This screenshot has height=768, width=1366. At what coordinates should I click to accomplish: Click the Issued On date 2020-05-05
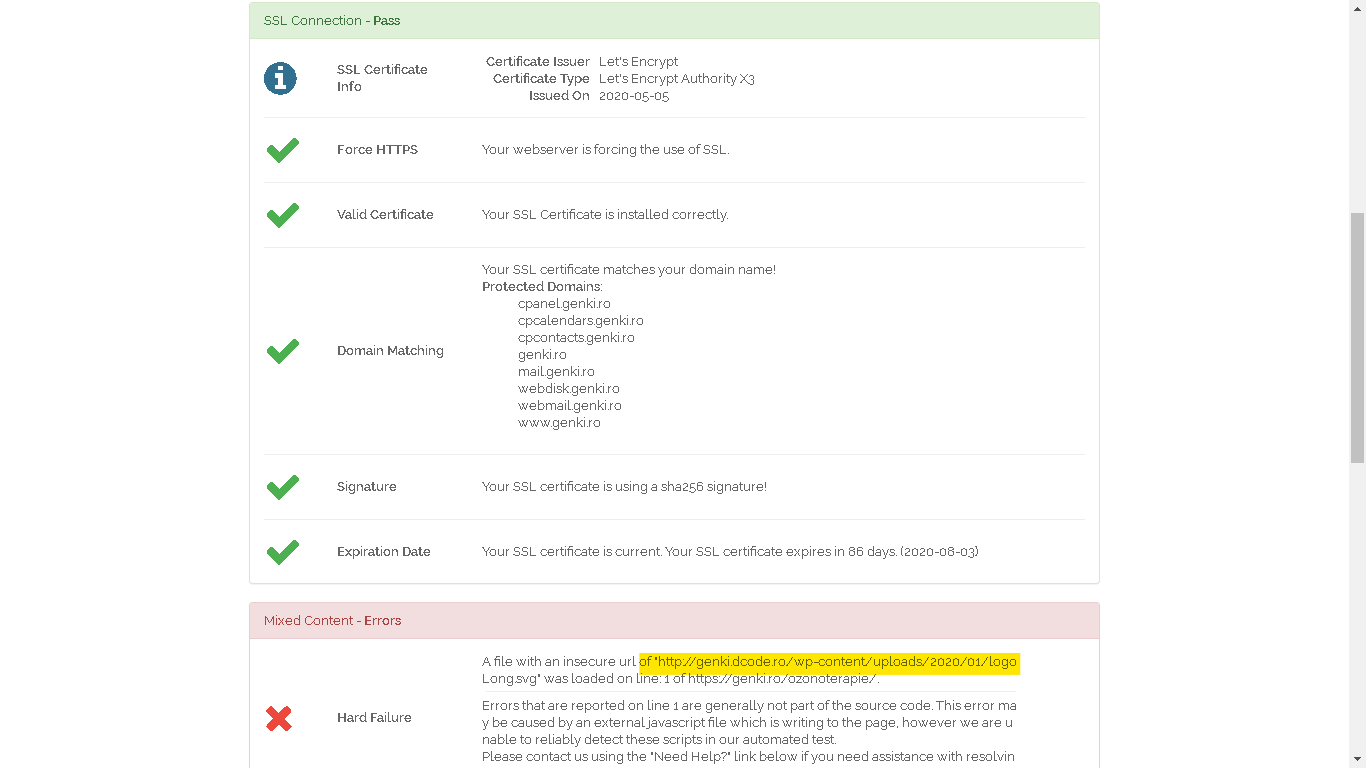[634, 96]
